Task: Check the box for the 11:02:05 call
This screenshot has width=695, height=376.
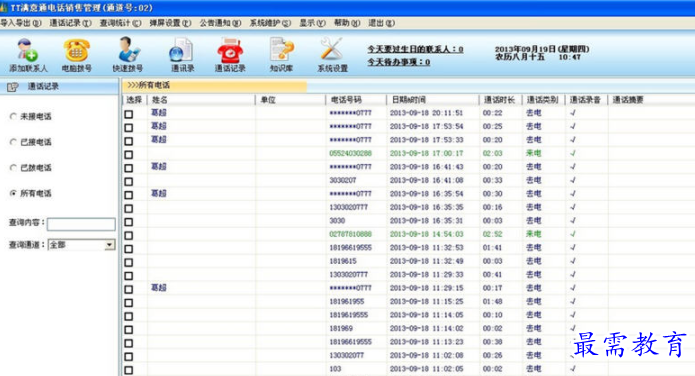Action: click(x=129, y=370)
